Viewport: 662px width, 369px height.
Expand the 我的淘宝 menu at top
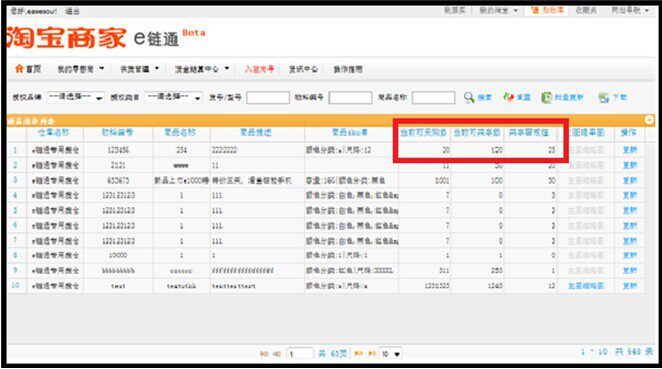click(498, 10)
